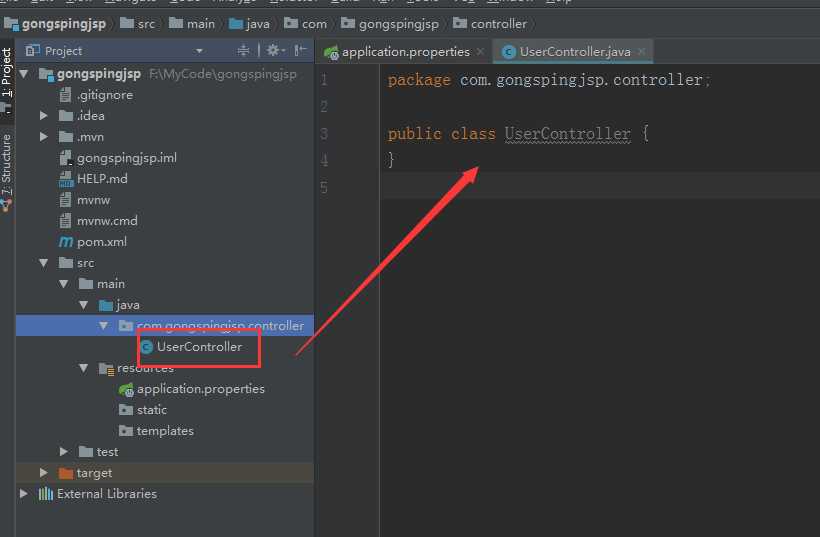Click the markdown icon beside HELP.md
This screenshot has height=537, width=820.
point(66,179)
